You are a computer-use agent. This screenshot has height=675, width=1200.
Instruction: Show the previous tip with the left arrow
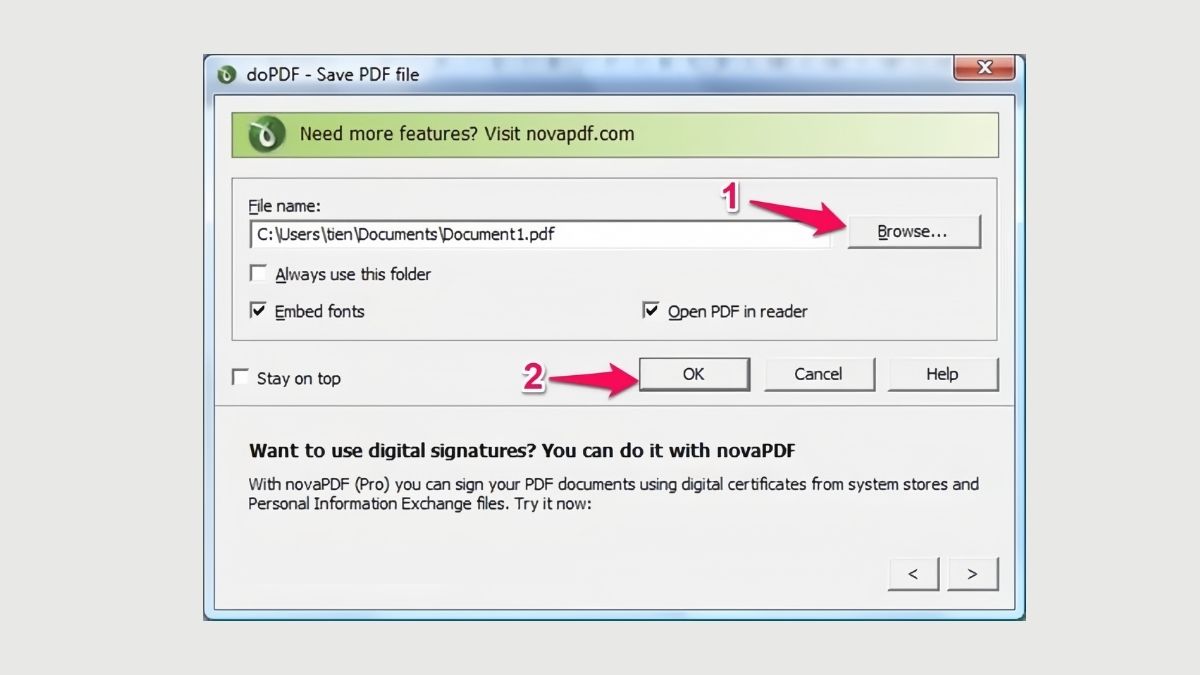pos(913,574)
